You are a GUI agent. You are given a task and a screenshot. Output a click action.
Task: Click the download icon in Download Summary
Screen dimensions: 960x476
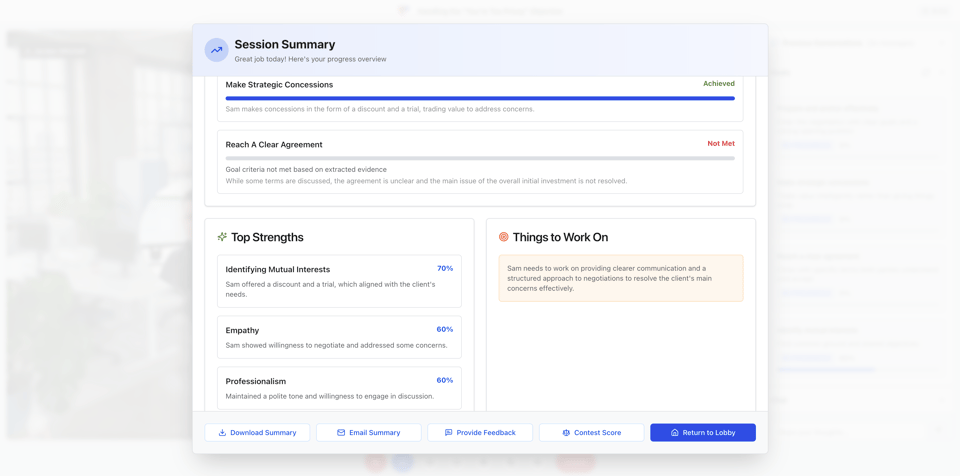(222, 433)
